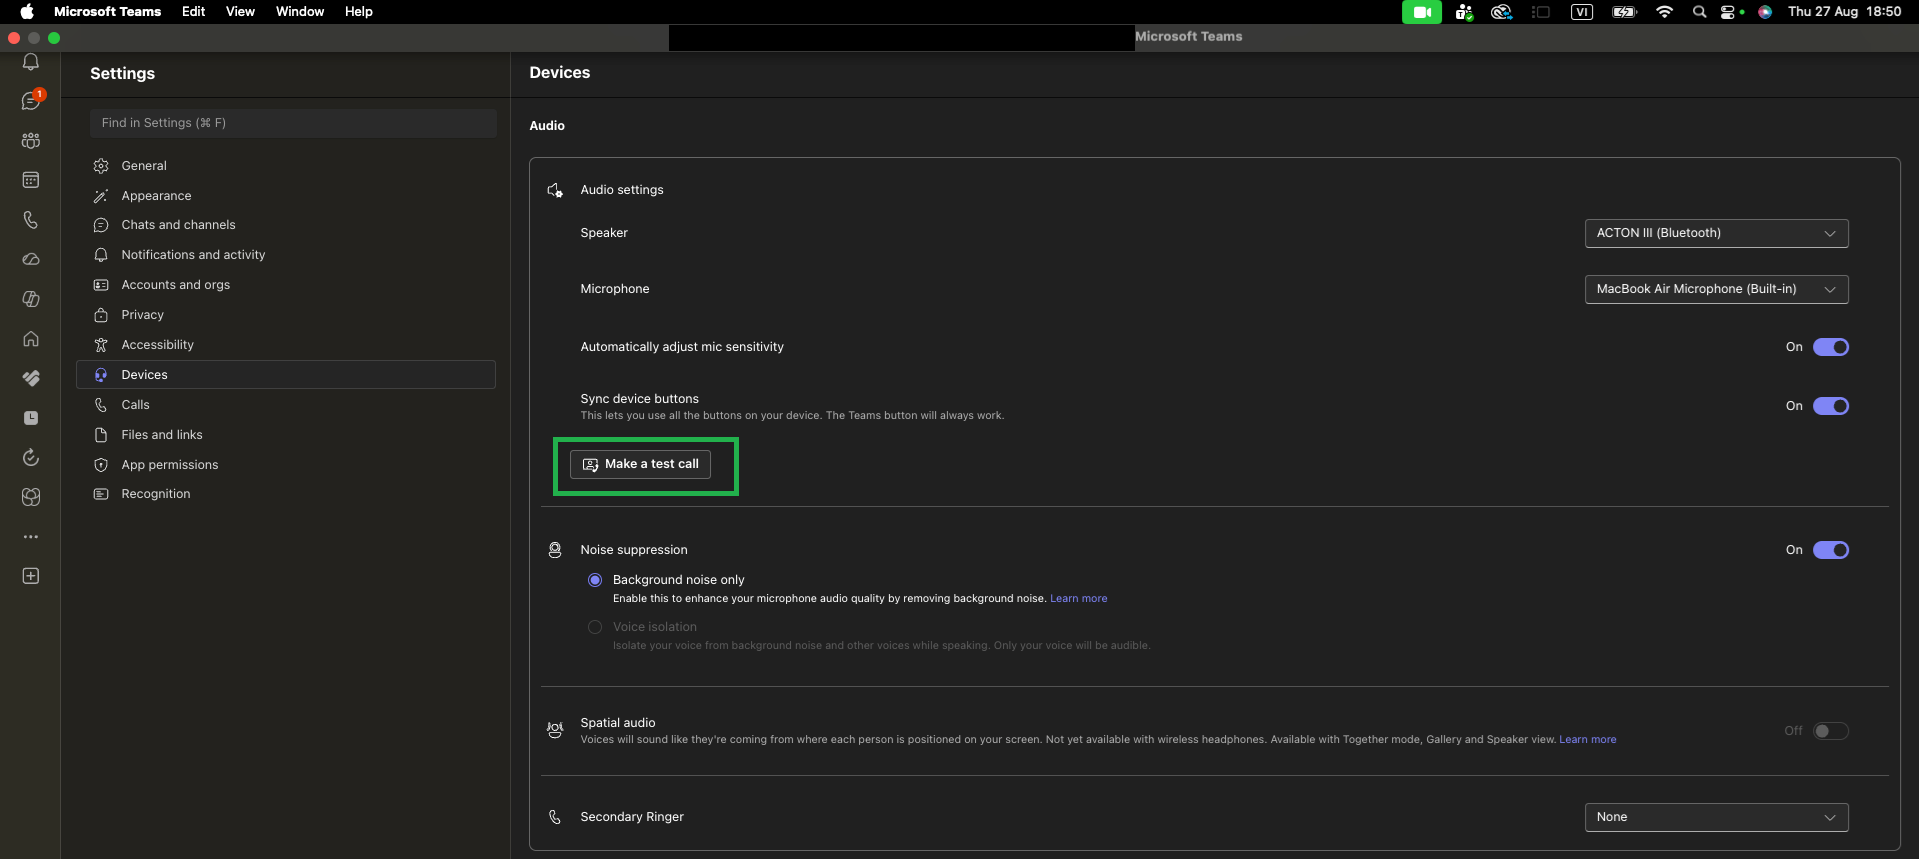
Task: Launch Siri from the menu bar
Action: pos(1765,12)
